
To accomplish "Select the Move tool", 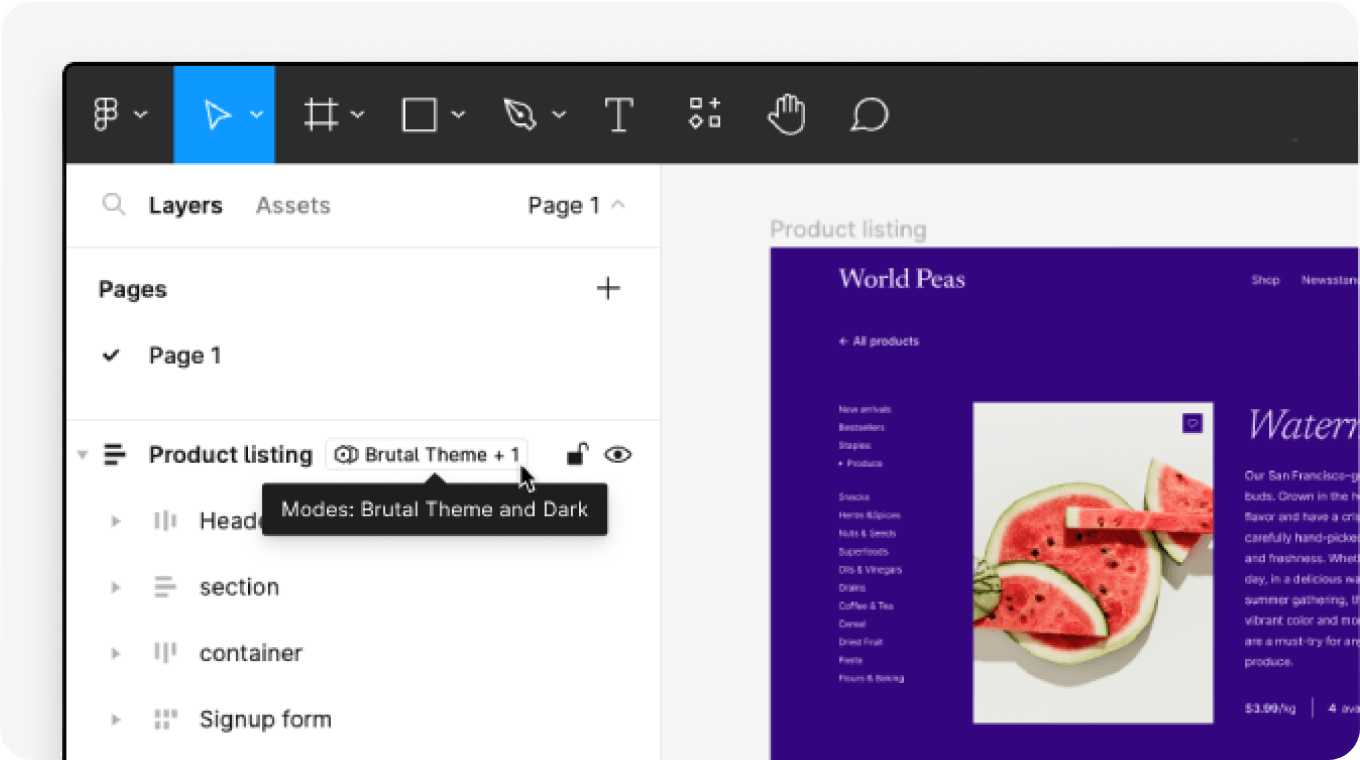I will coord(217,115).
